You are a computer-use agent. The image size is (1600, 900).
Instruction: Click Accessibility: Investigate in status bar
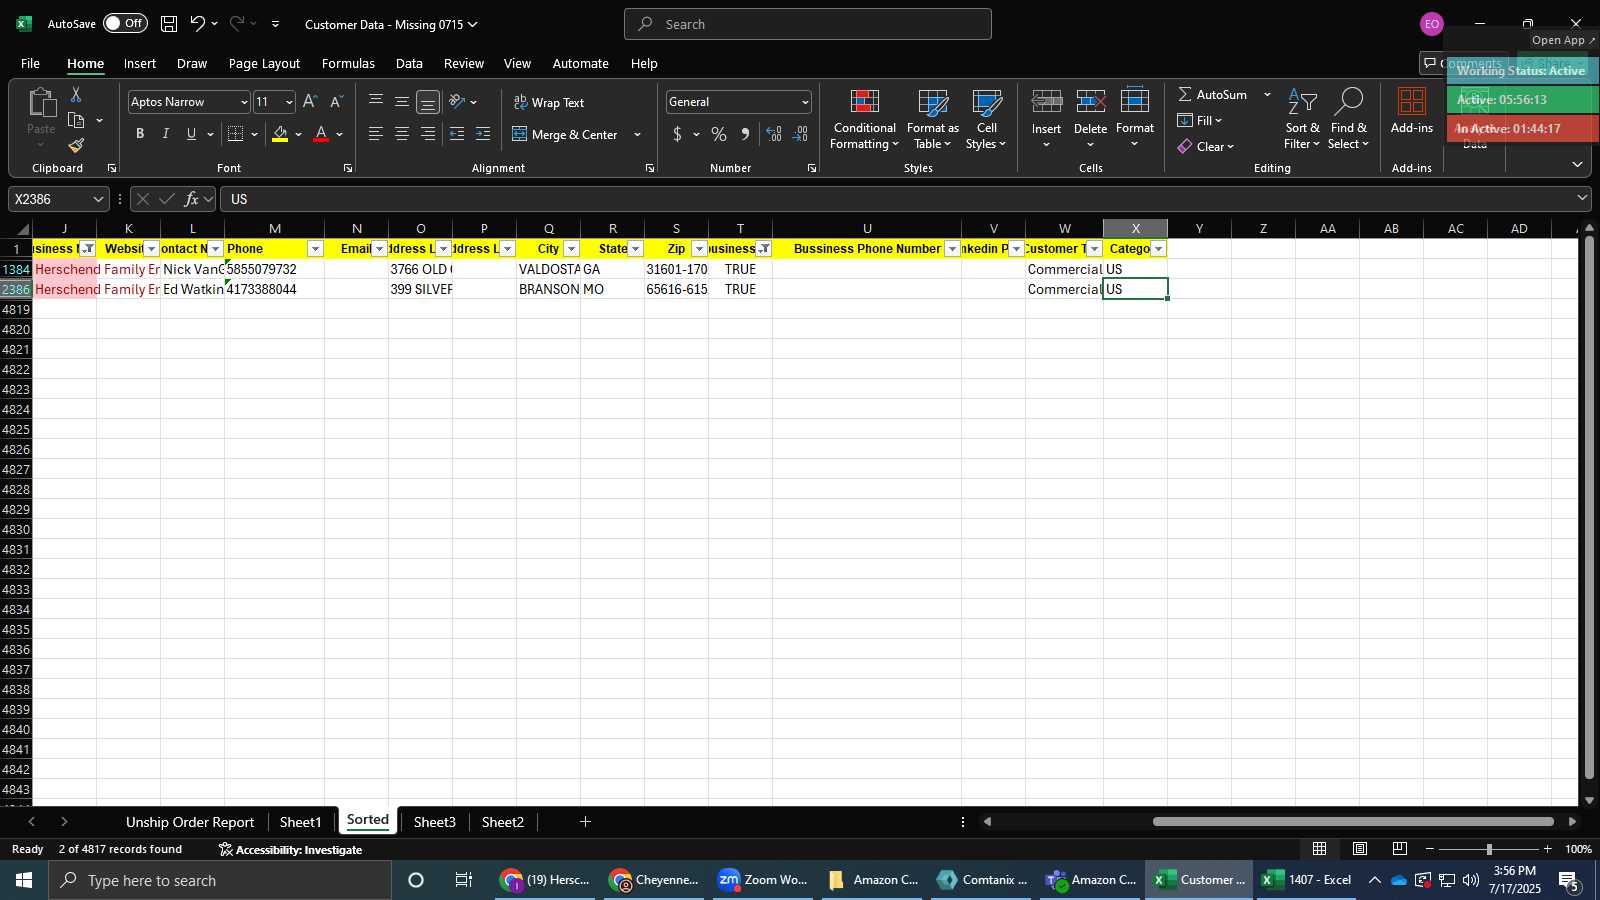coord(290,850)
